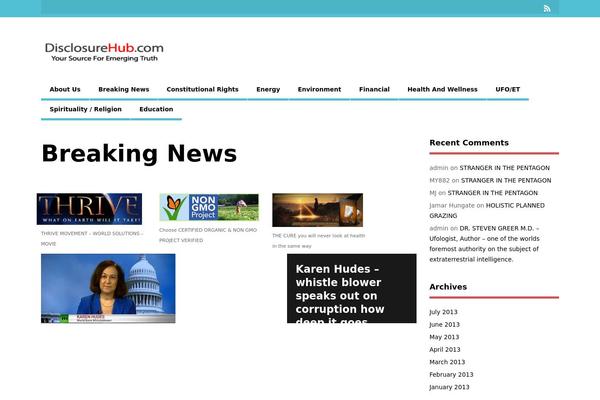This screenshot has height=400, width=600.
Task: Open admin's STRANGER IN THE PENTAGON comment
Action: click(504, 168)
